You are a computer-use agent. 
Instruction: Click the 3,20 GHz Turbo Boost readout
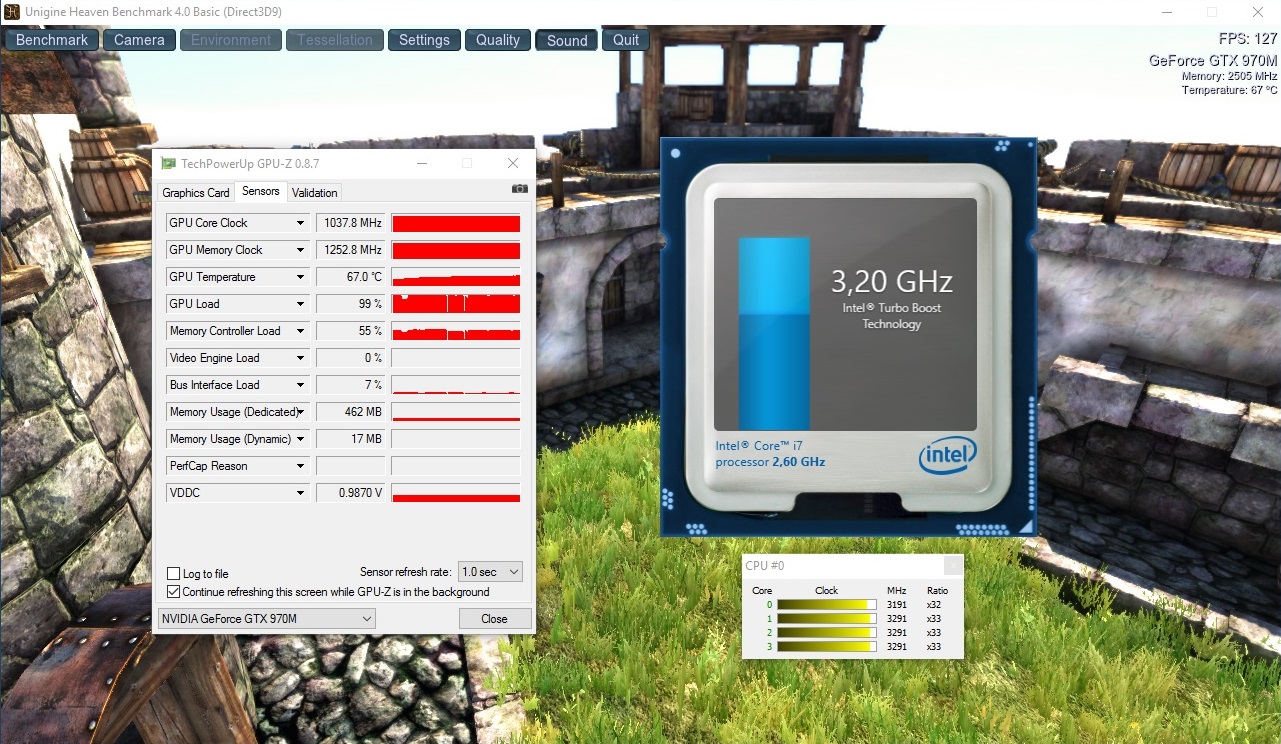[x=892, y=281]
